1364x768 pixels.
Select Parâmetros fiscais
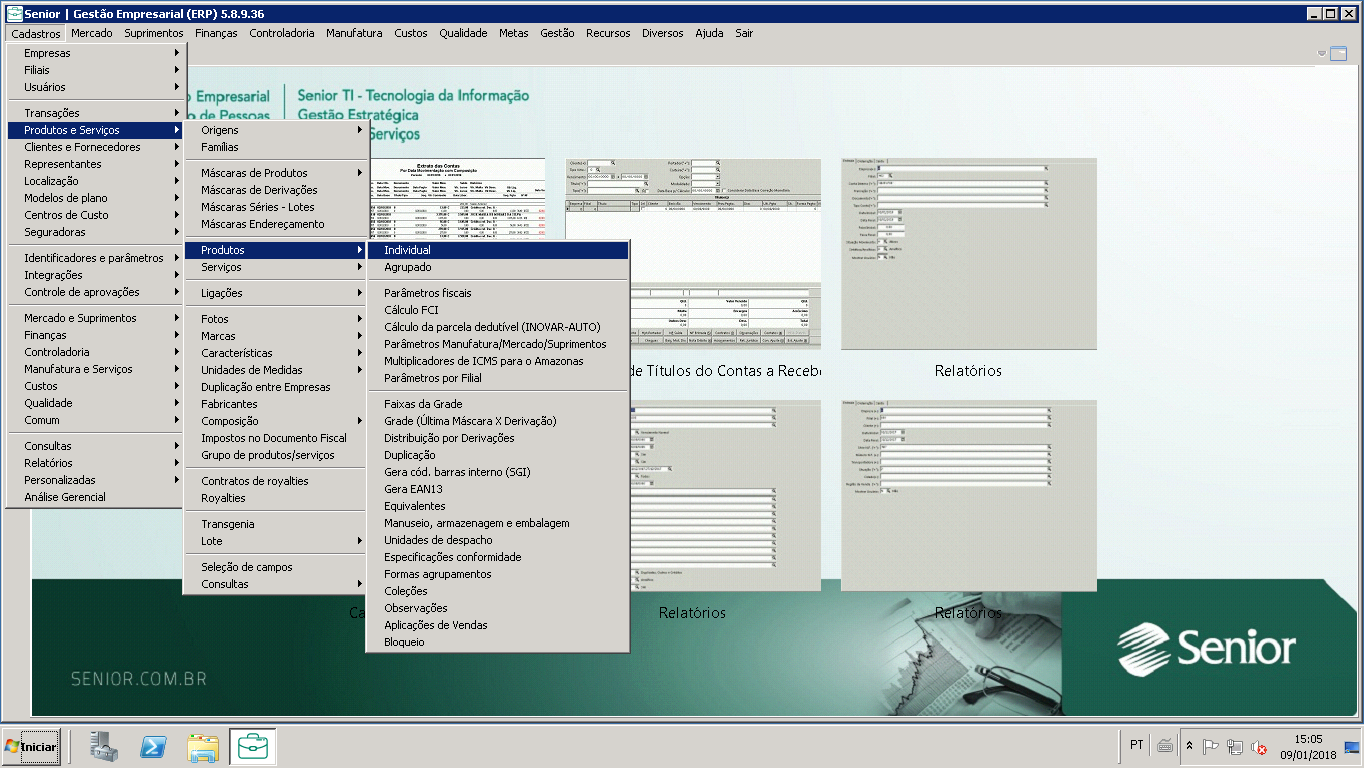click(x=498, y=293)
